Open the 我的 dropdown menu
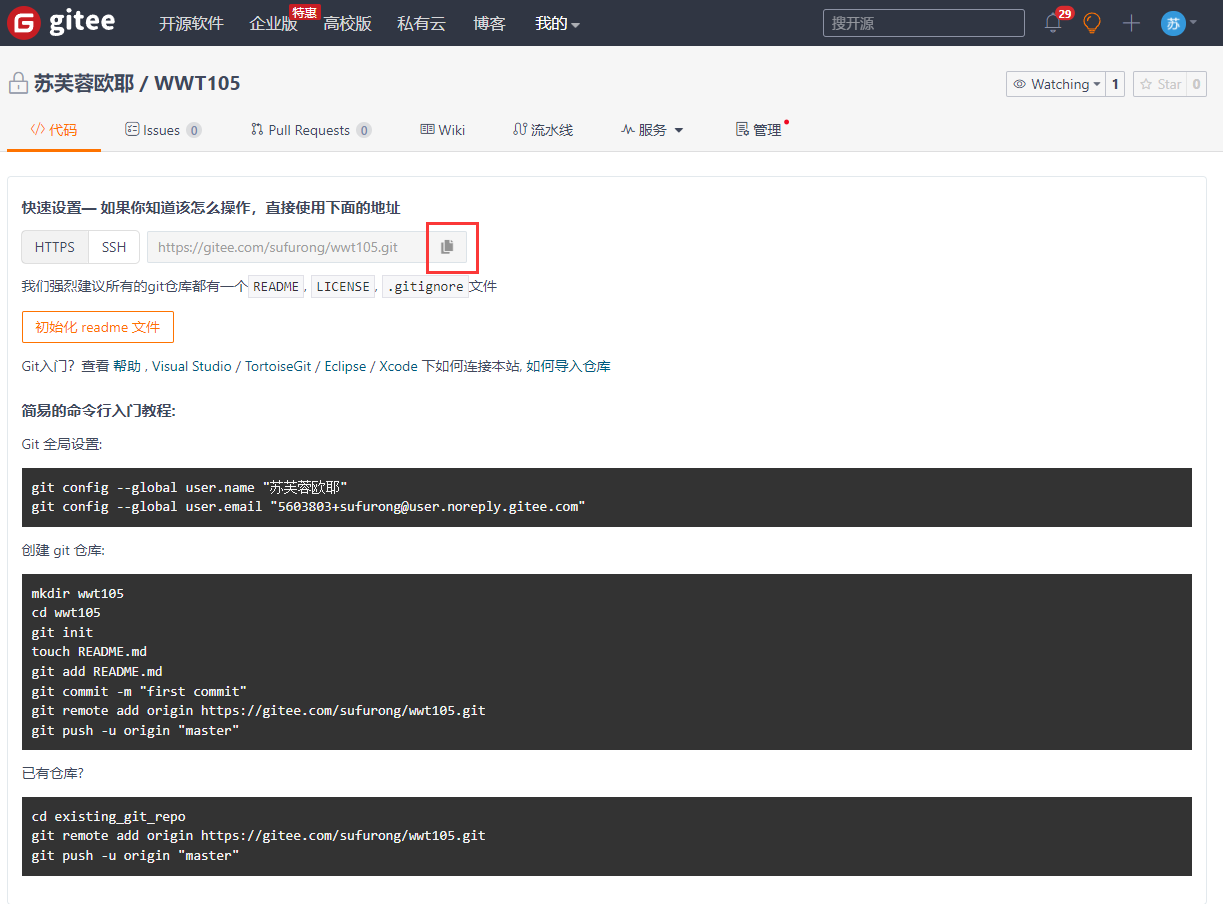This screenshot has height=904, width=1223. coord(557,23)
